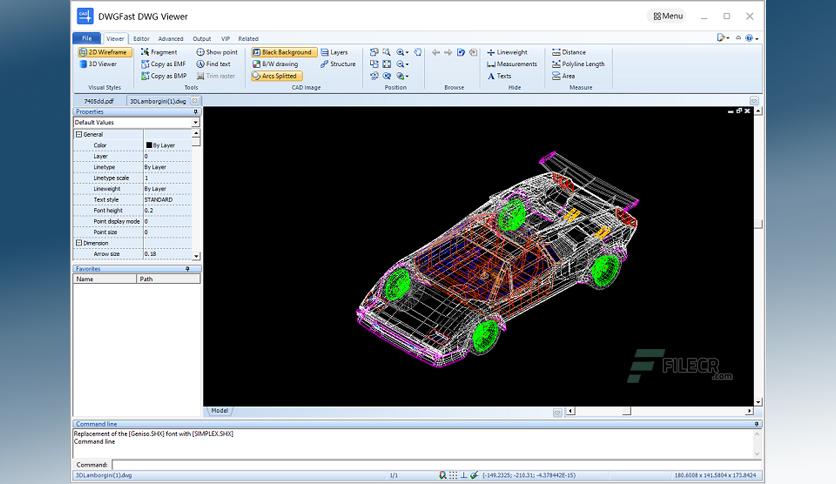The width and height of the screenshot is (836, 484).
Task: Click the Browse forward arrow
Action: tap(448, 52)
